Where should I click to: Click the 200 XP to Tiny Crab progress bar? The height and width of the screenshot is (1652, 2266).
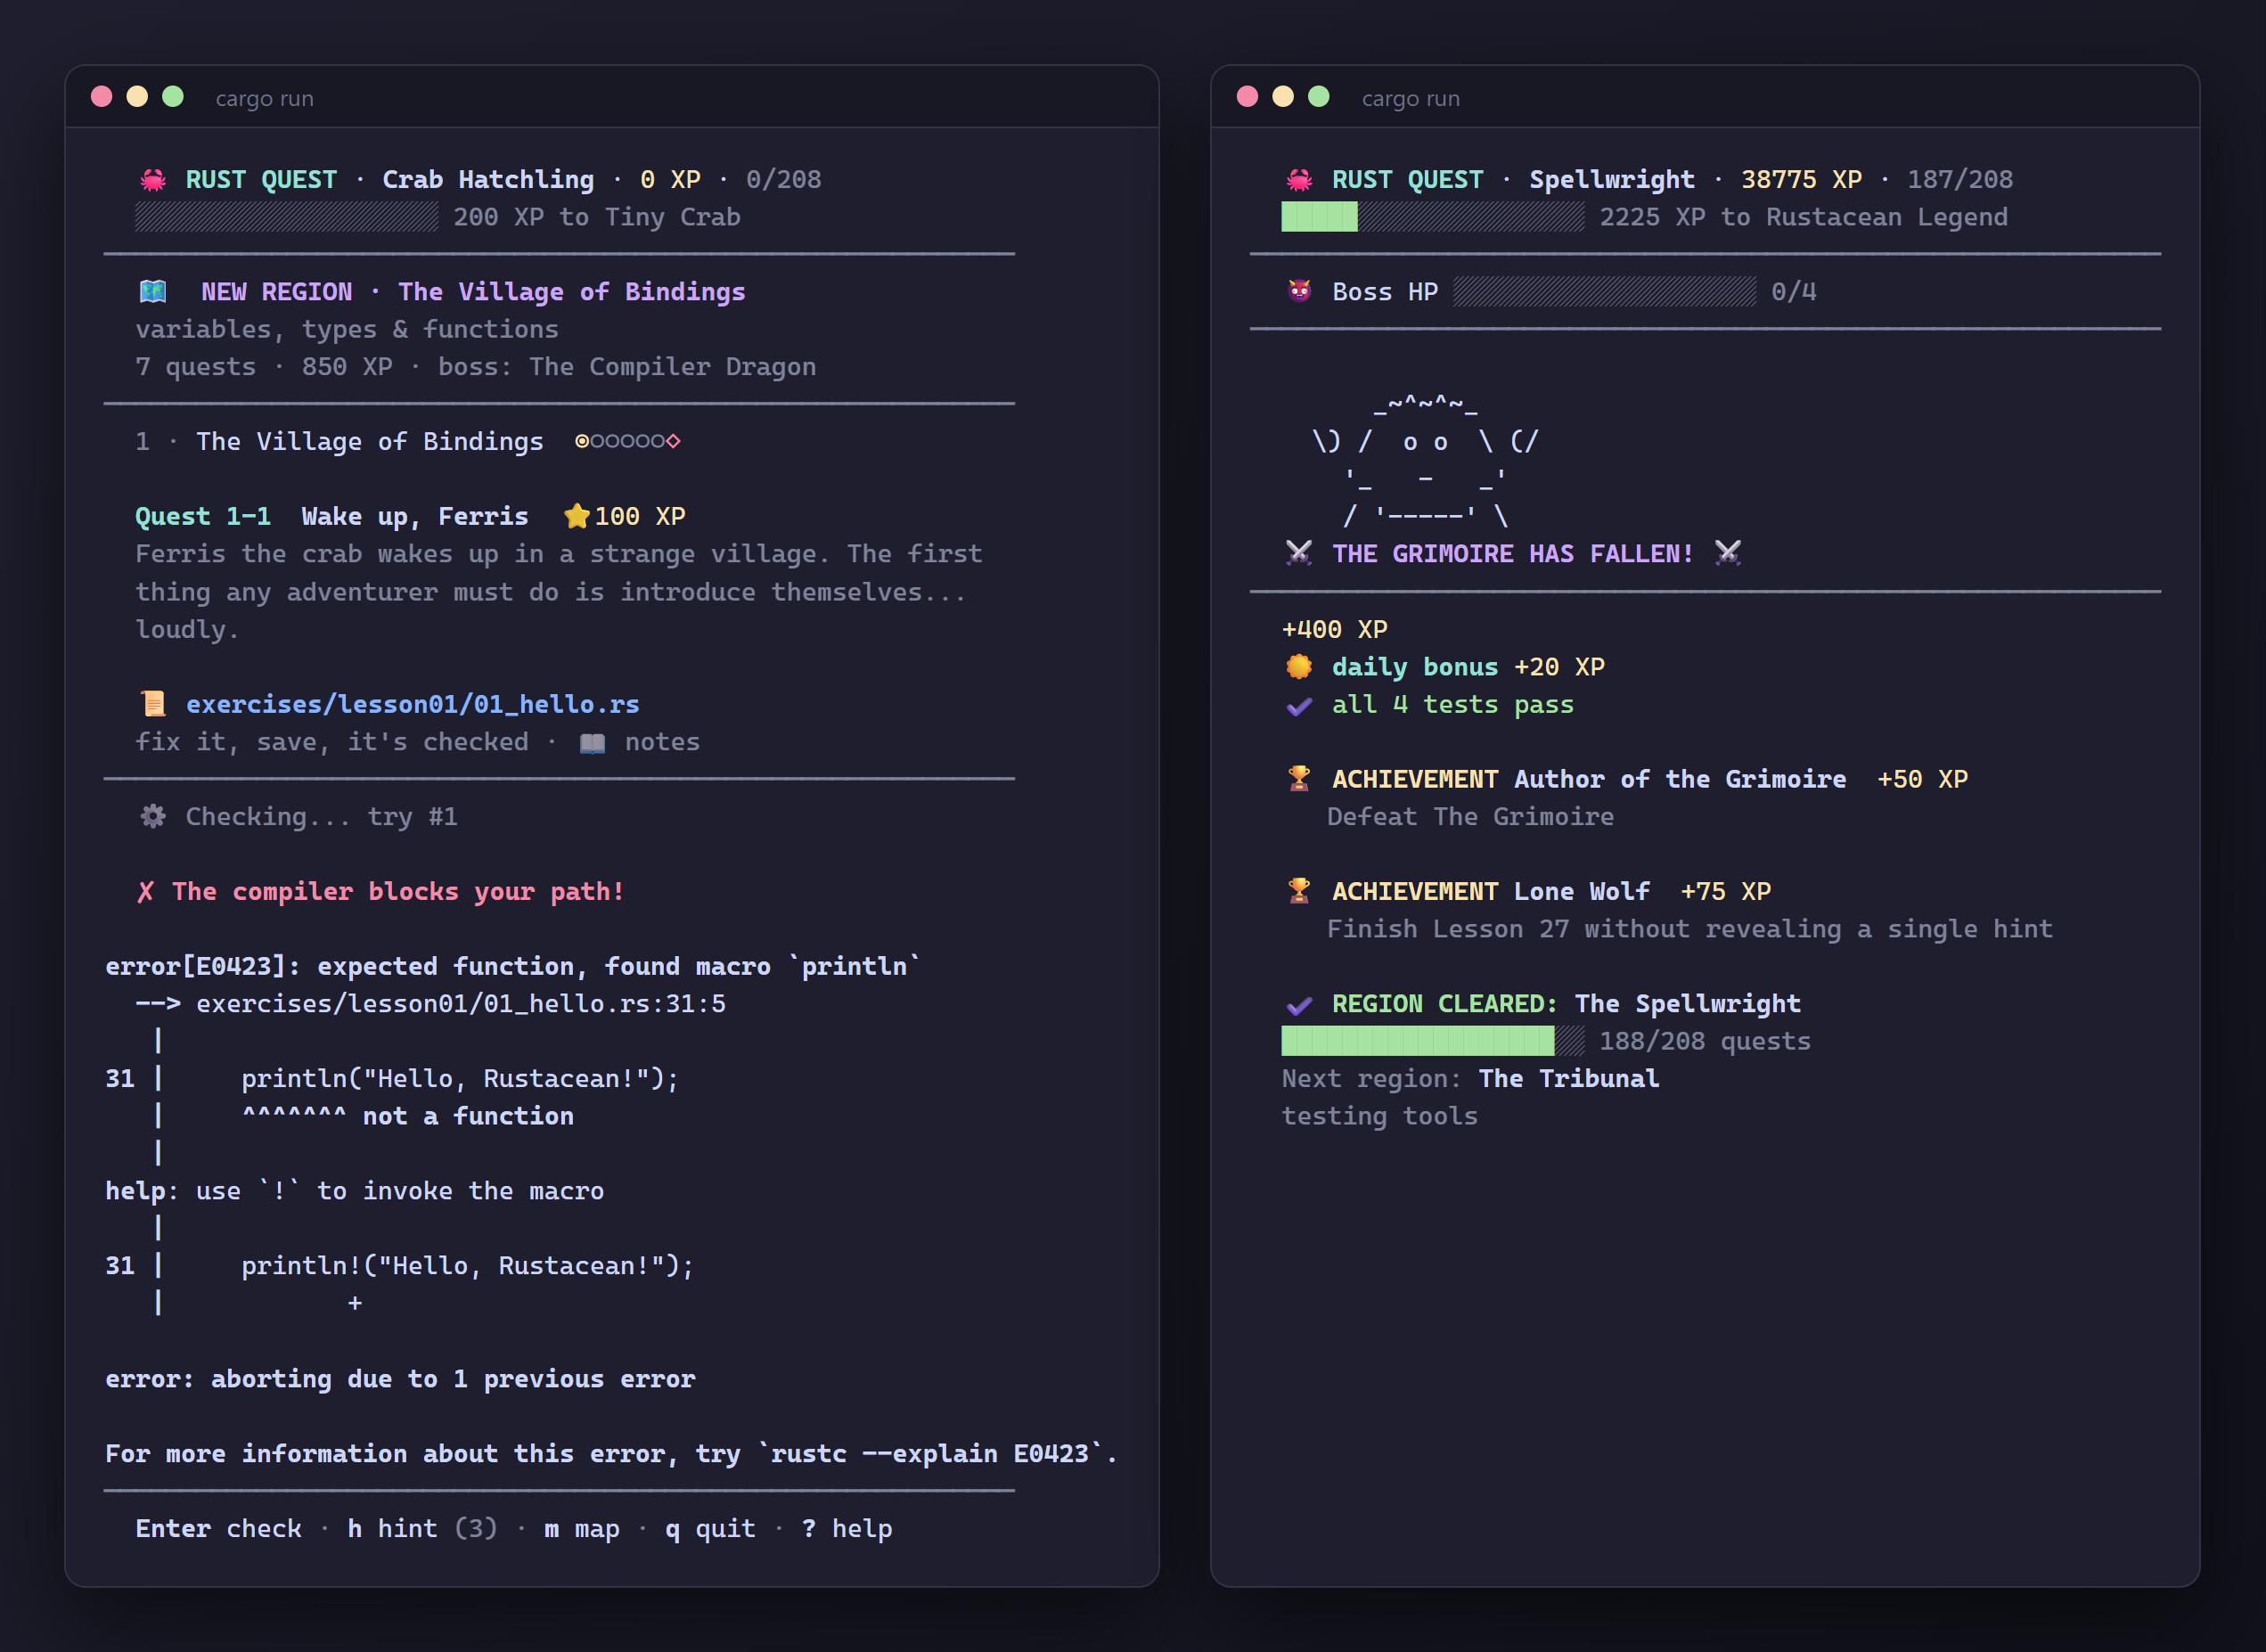click(287, 217)
